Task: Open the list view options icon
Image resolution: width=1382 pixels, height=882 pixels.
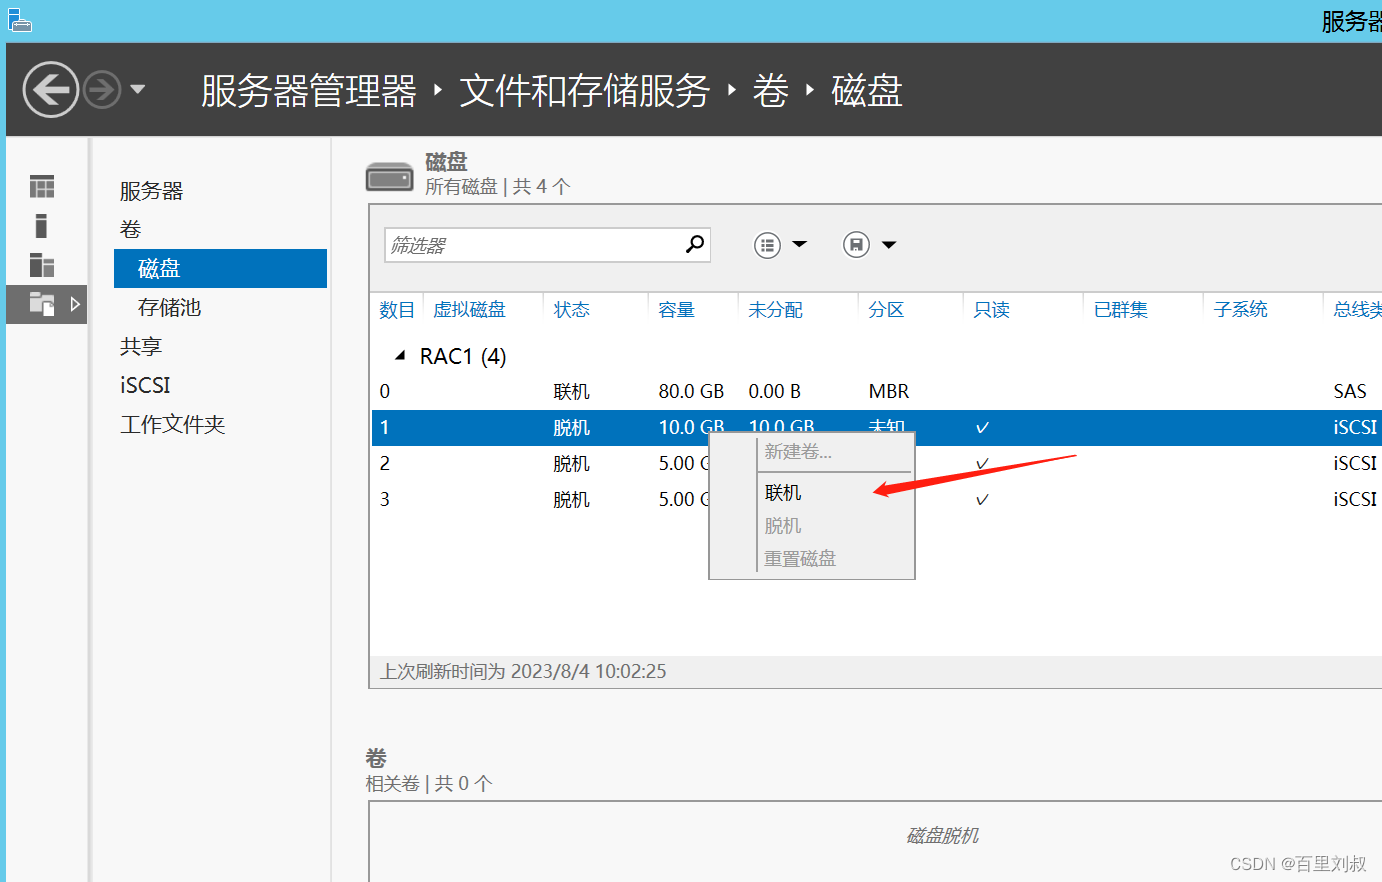Action: pos(767,245)
